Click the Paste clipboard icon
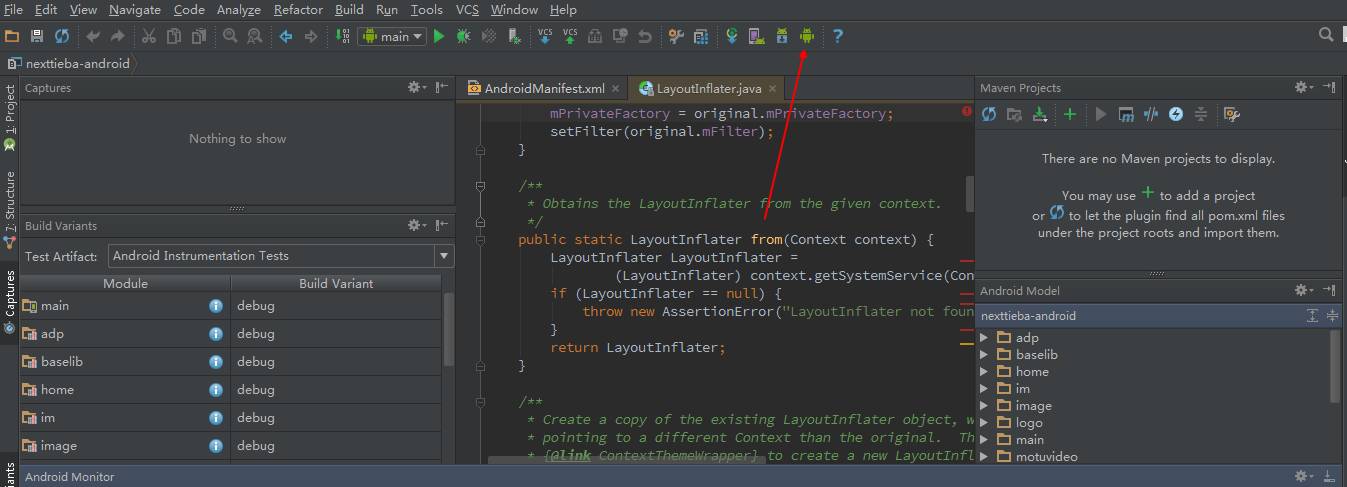The height and width of the screenshot is (487, 1347). tap(199, 36)
